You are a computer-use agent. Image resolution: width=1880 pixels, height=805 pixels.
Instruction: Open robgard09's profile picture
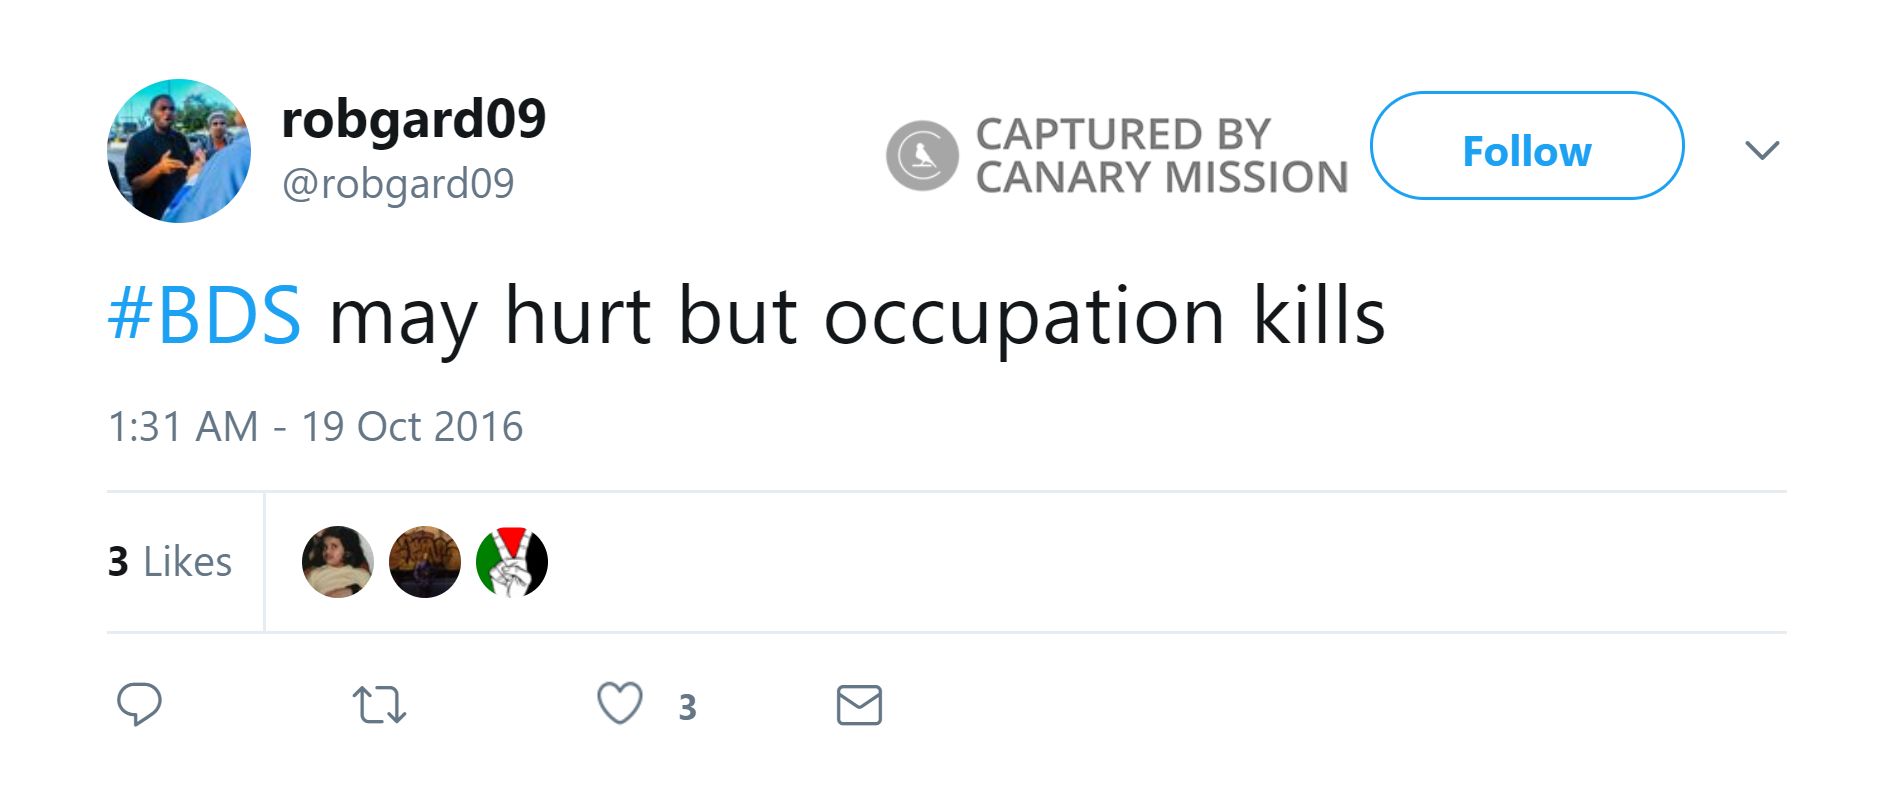click(x=179, y=151)
